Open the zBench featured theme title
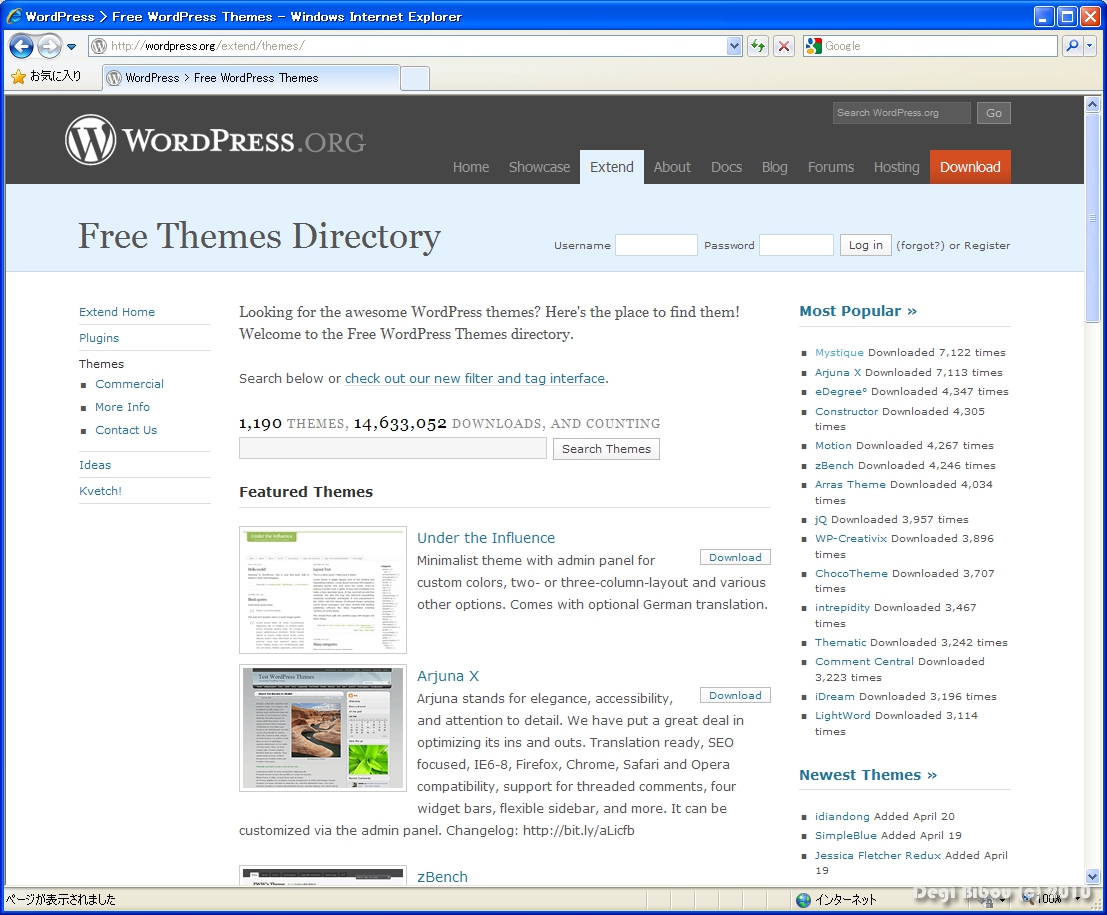The width and height of the screenshot is (1107, 915). pyautogui.click(x=442, y=877)
